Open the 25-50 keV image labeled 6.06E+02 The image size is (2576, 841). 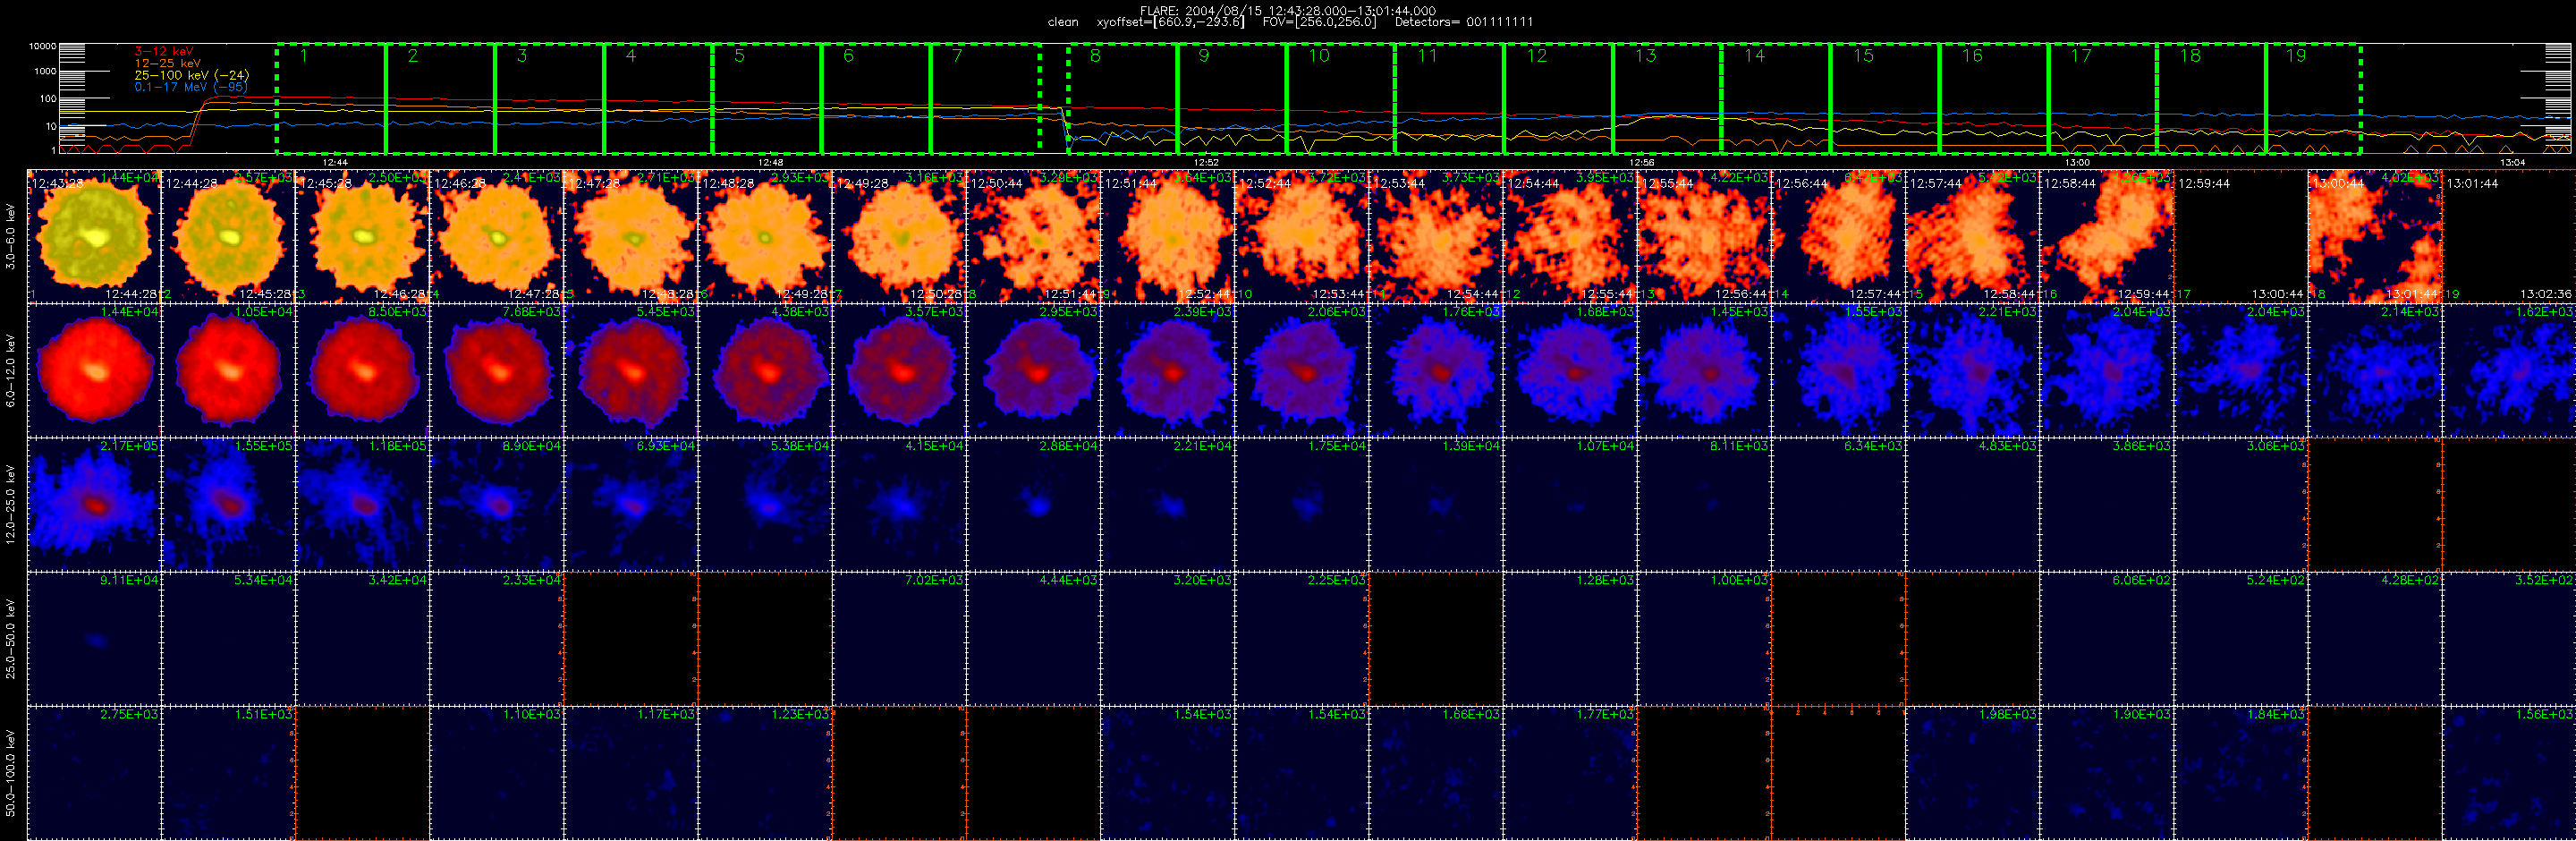click(x=2106, y=638)
